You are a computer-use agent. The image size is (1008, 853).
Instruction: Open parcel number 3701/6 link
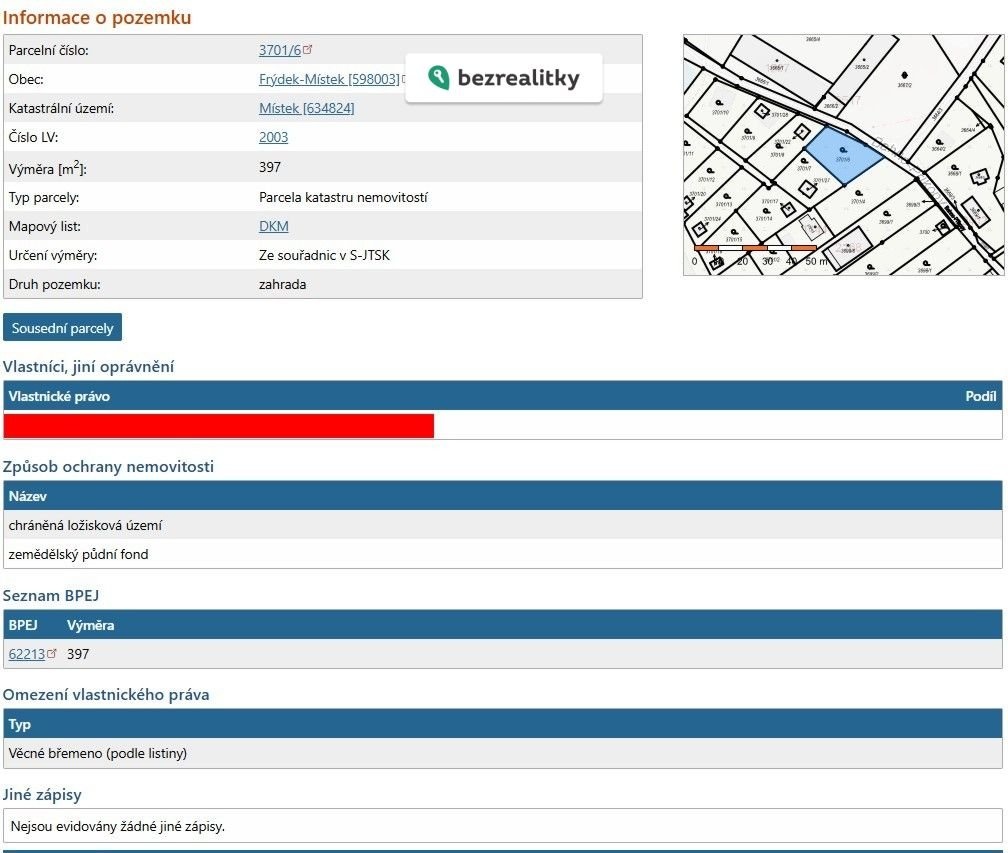coord(280,50)
